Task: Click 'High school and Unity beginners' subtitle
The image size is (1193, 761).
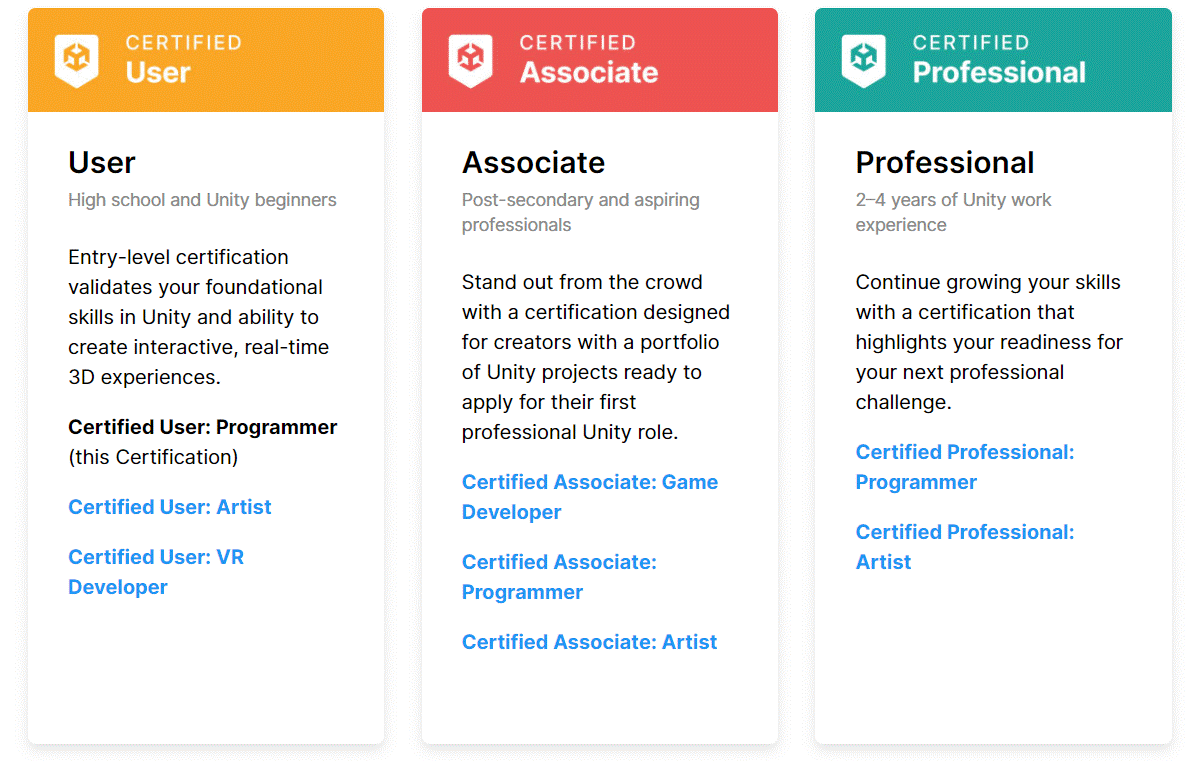Action: click(202, 200)
